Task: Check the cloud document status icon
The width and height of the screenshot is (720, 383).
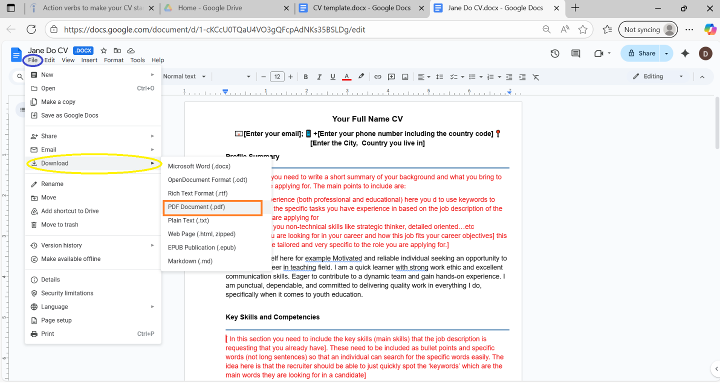Action: [131, 51]
